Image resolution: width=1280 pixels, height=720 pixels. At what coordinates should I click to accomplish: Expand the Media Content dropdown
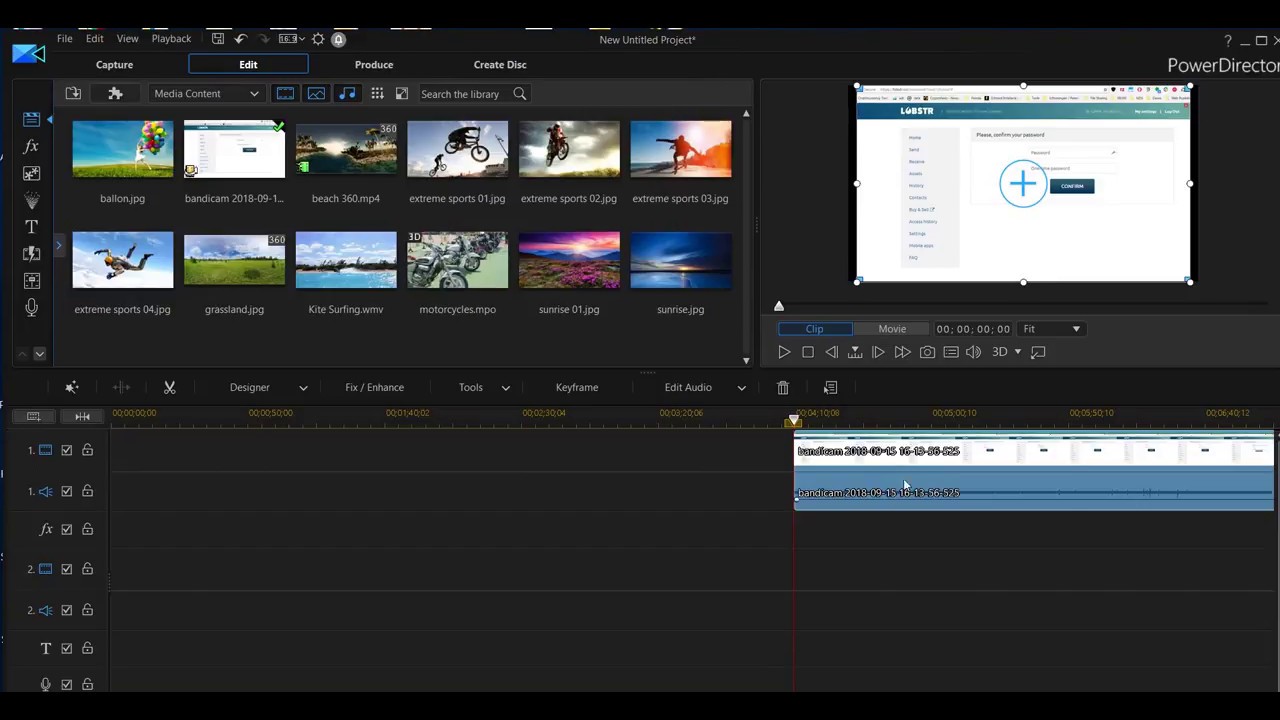coord(206,94)
